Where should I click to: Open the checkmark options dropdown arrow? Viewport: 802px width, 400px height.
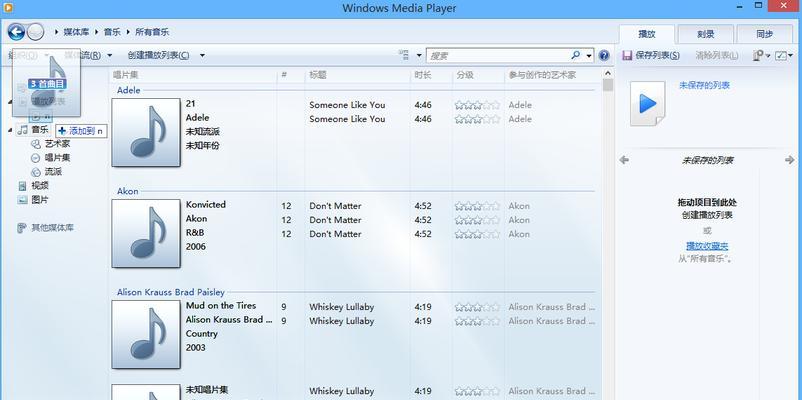791,55
